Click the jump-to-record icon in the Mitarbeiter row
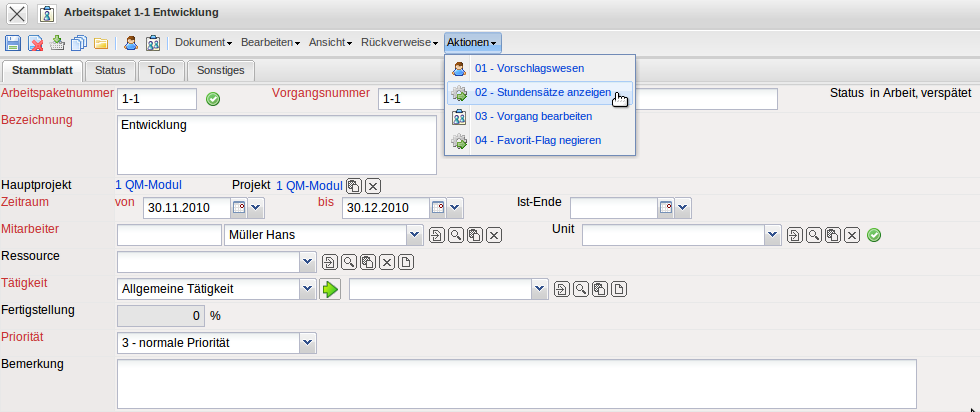The height and width of the screenshot is (412, 980). coord(436,235)
